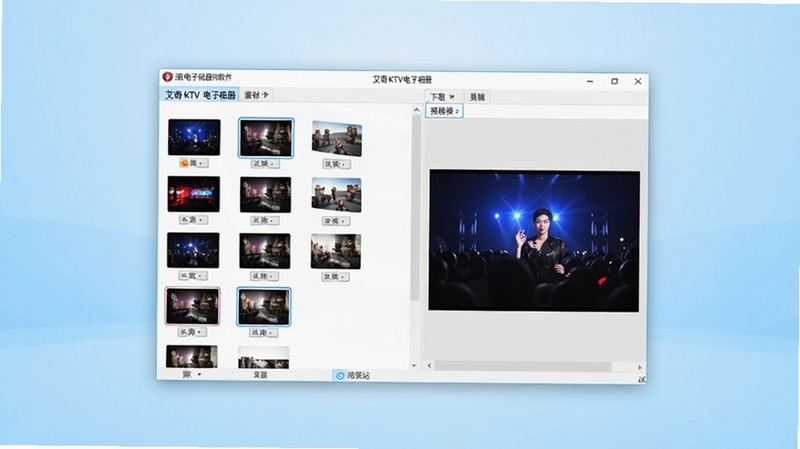Open dropdown under first-row tilted figures thumbnail
Image resolution: width=800 pixels, height=449 pixels.
(337, 164)
